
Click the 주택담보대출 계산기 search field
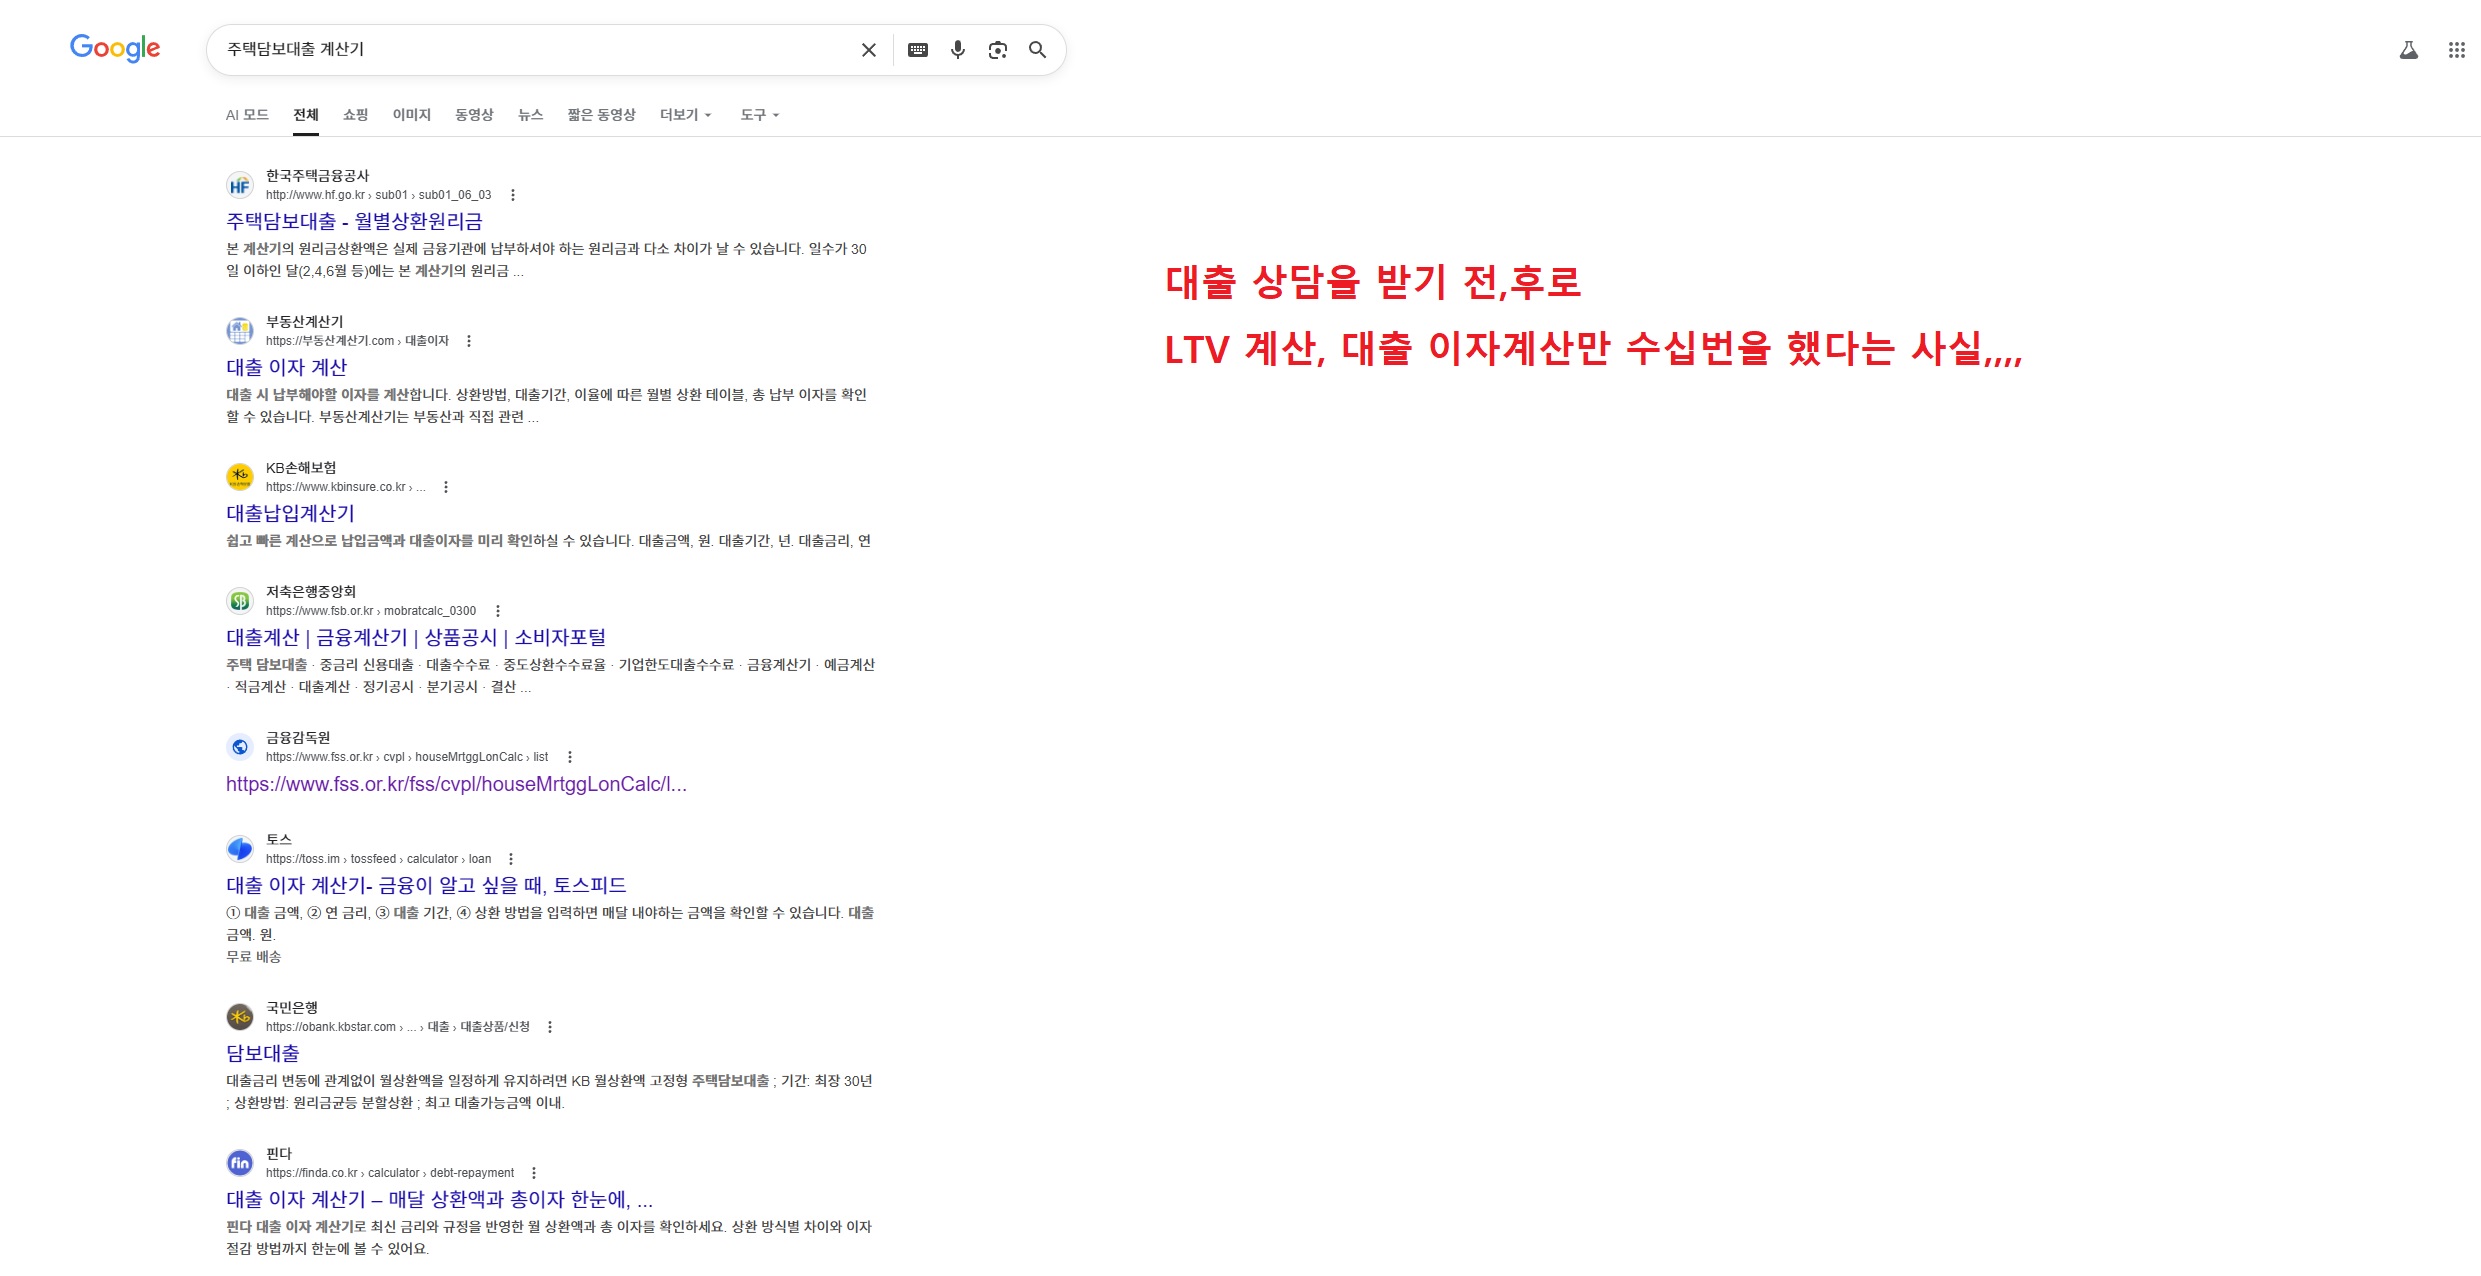pyautogui.click(x=535, y=50)
